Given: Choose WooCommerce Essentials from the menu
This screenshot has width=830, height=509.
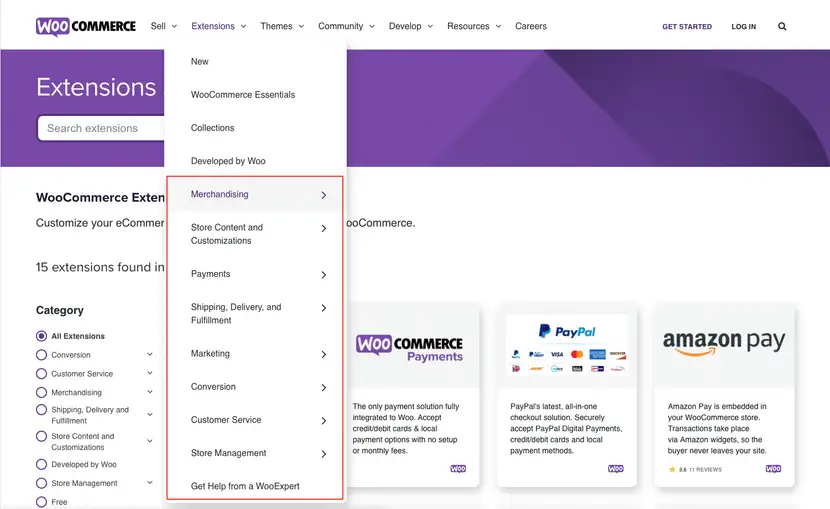Looking at the screenshot, I should [x=243, y=95].
